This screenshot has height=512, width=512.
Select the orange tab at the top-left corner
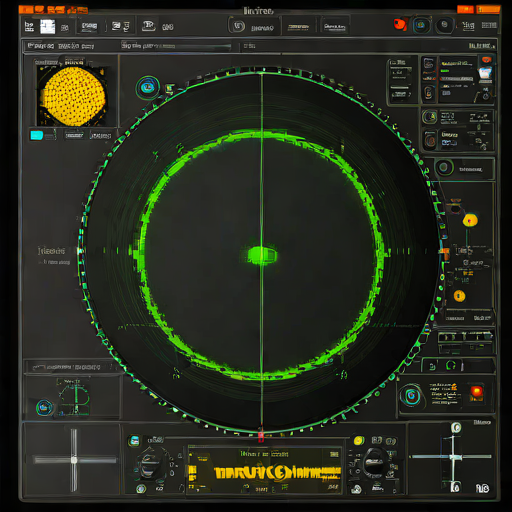click(x=26, y=10)
